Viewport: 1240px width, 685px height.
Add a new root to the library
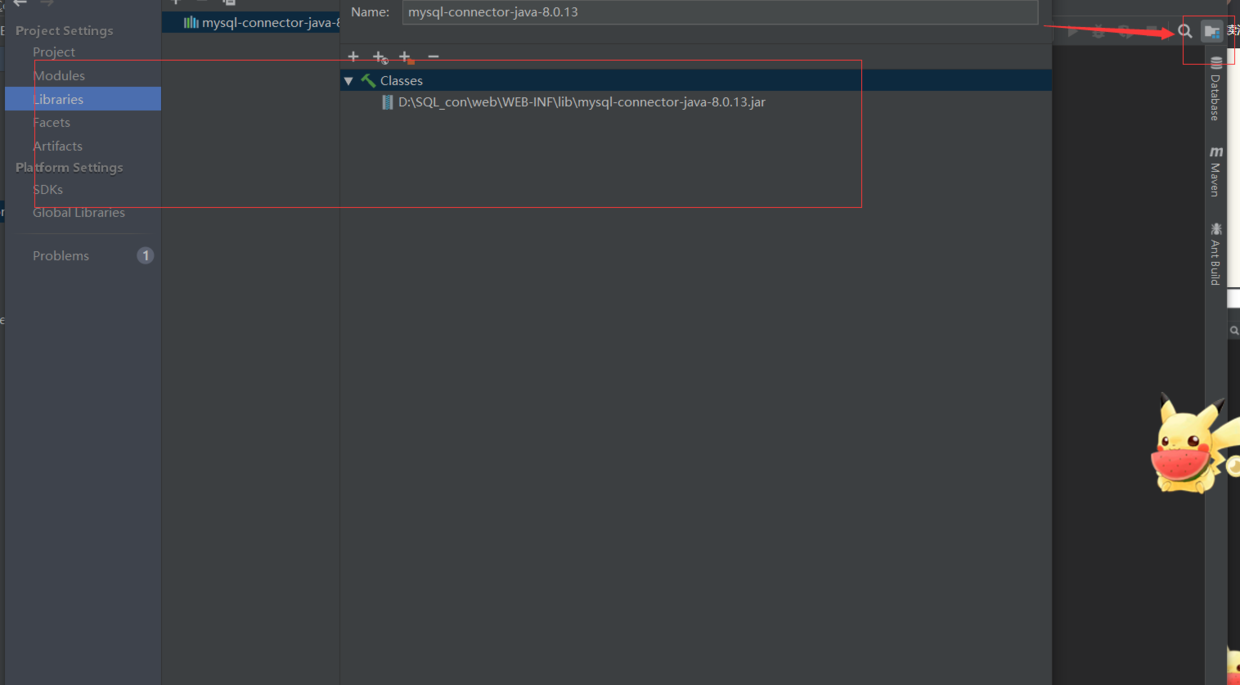(x=353, y=57)
